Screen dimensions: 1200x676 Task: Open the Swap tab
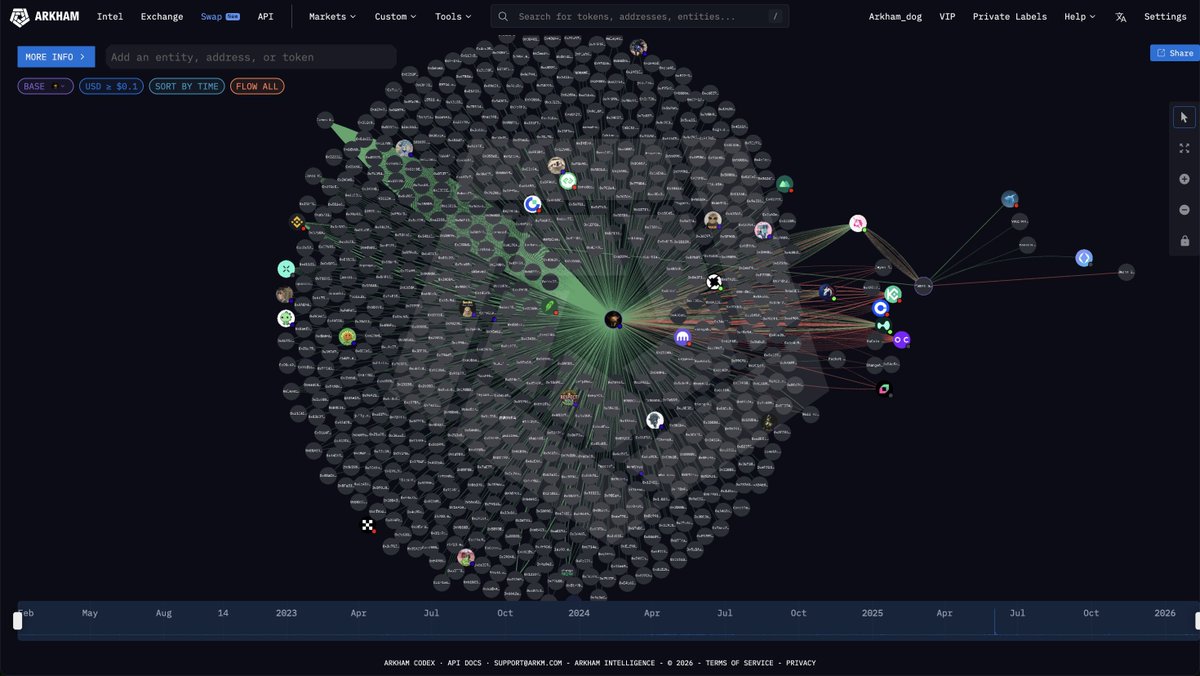pyautogui.click(x=219, y=17)
